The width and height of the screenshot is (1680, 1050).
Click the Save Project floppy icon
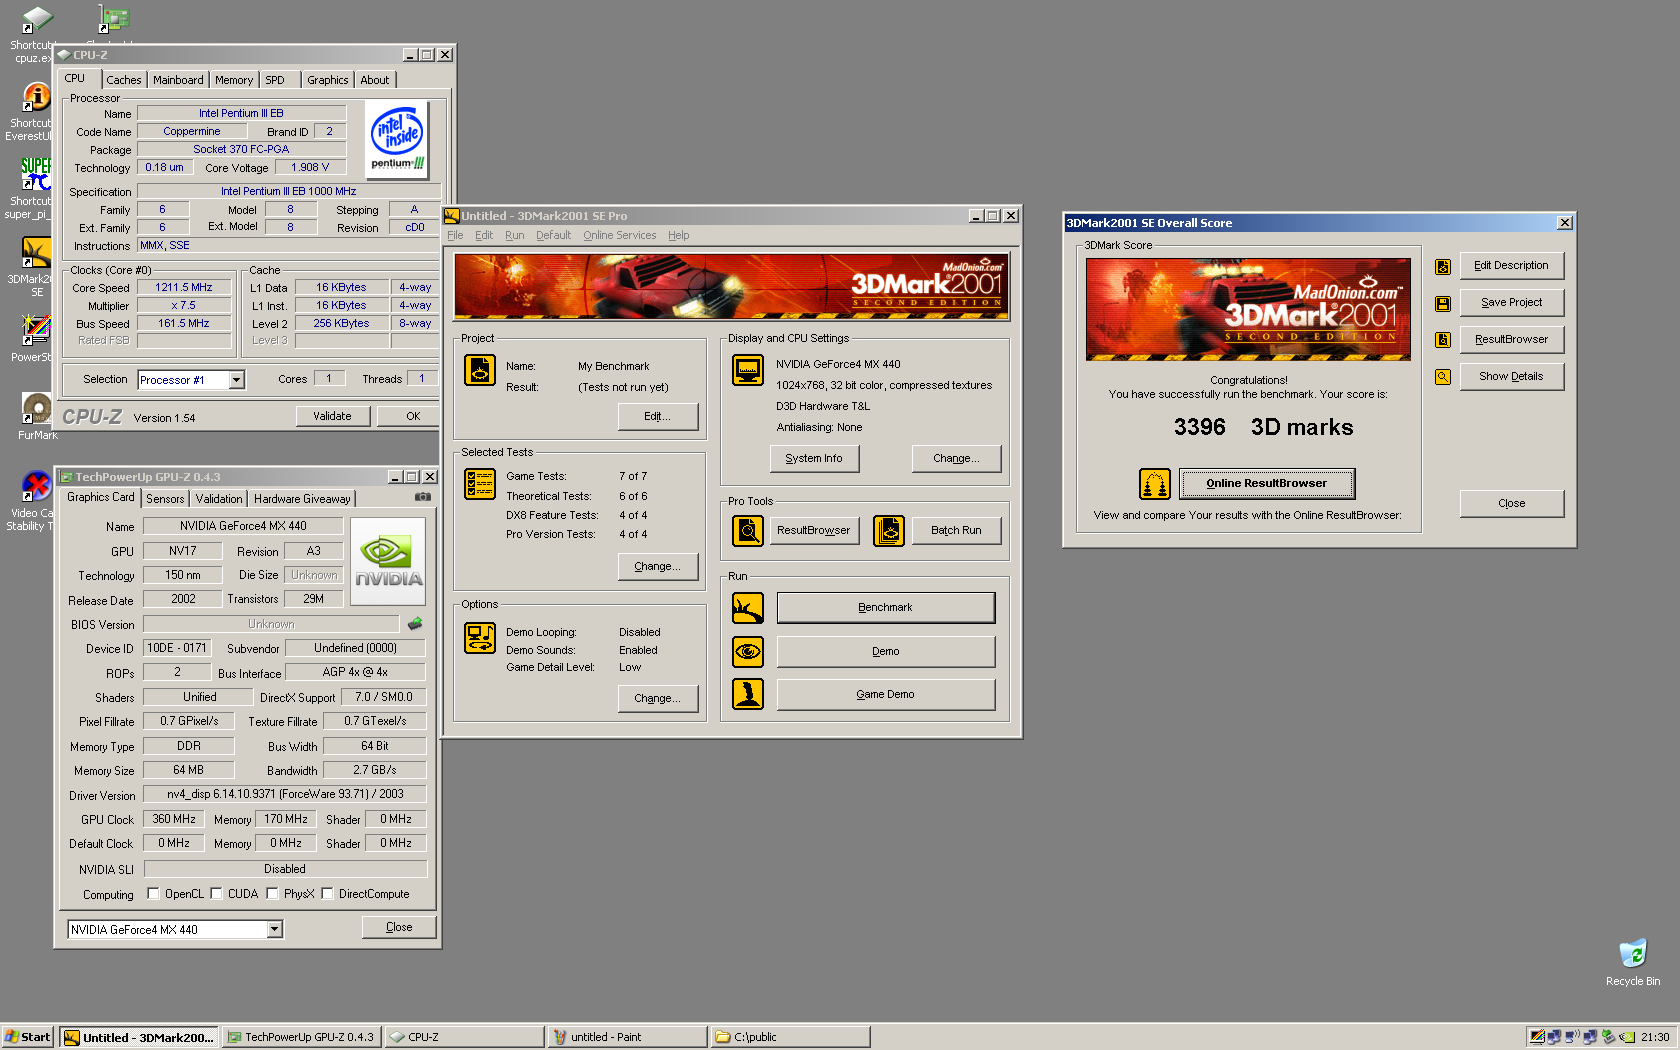tap(1443, 303)
